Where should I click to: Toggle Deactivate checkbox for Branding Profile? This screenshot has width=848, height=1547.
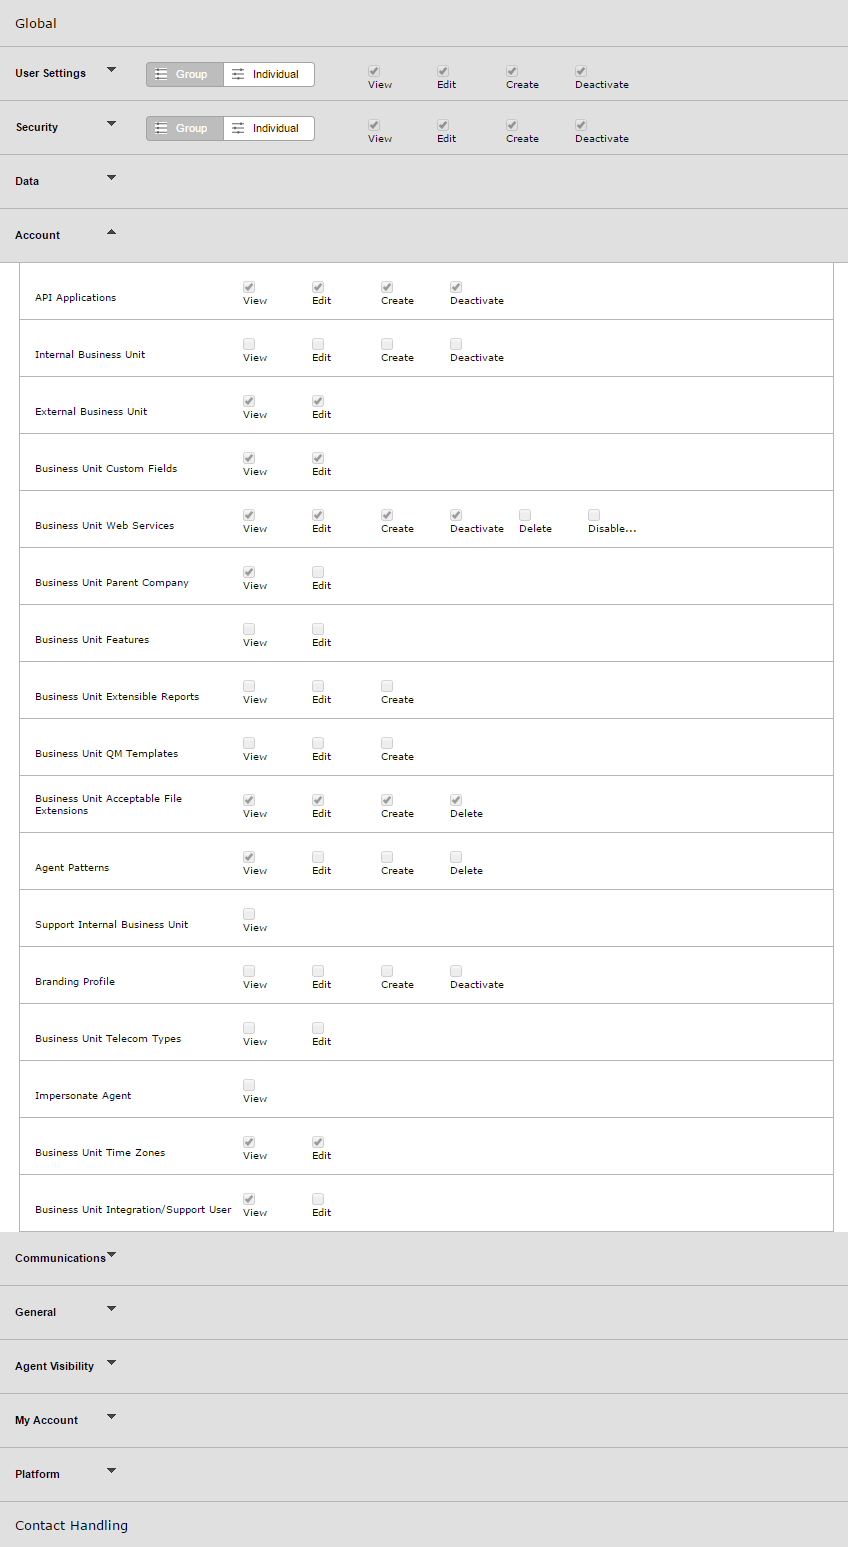pos(456,971)
